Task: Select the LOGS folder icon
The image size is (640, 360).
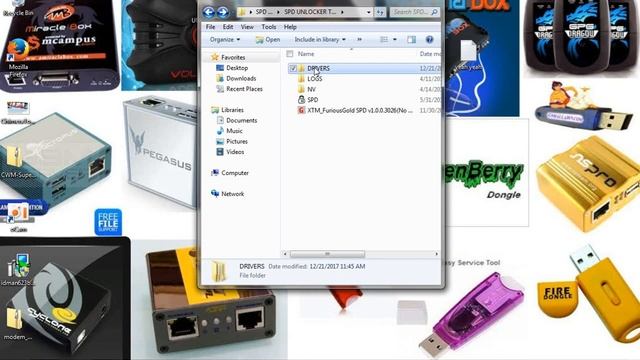Action: [301, 79]
